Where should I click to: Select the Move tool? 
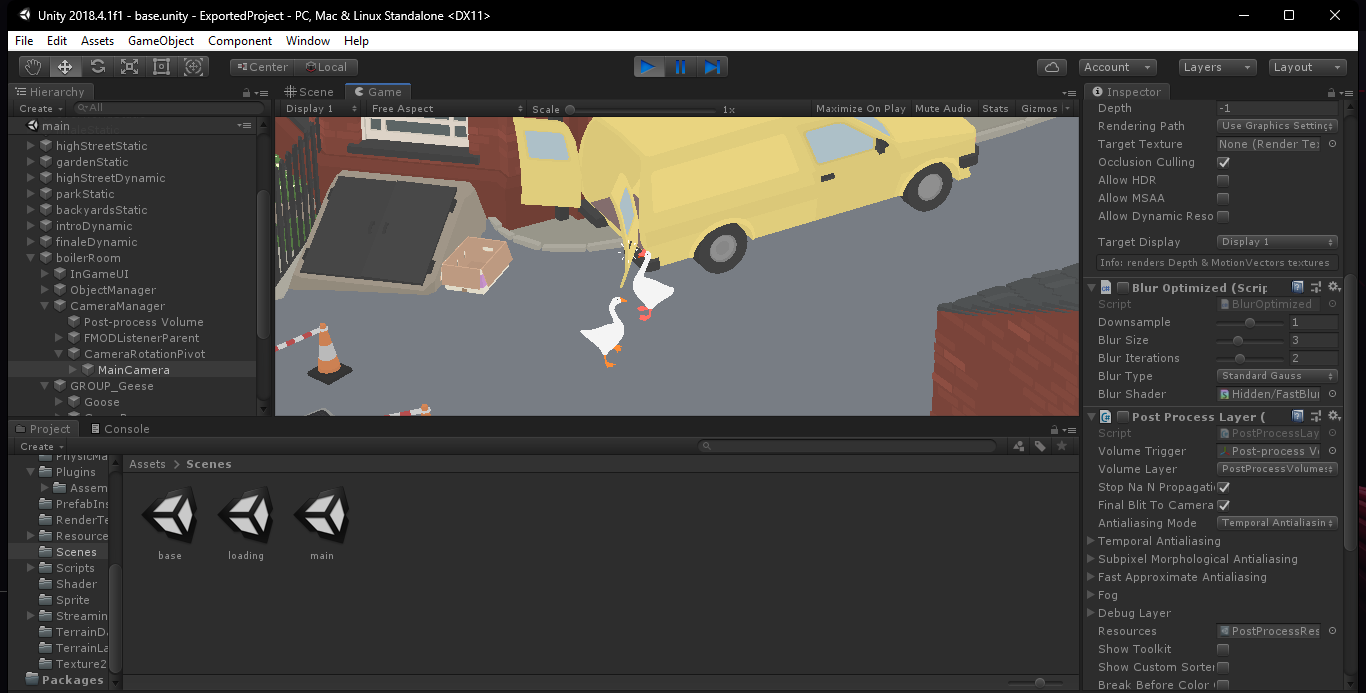(x=65, y=67)
